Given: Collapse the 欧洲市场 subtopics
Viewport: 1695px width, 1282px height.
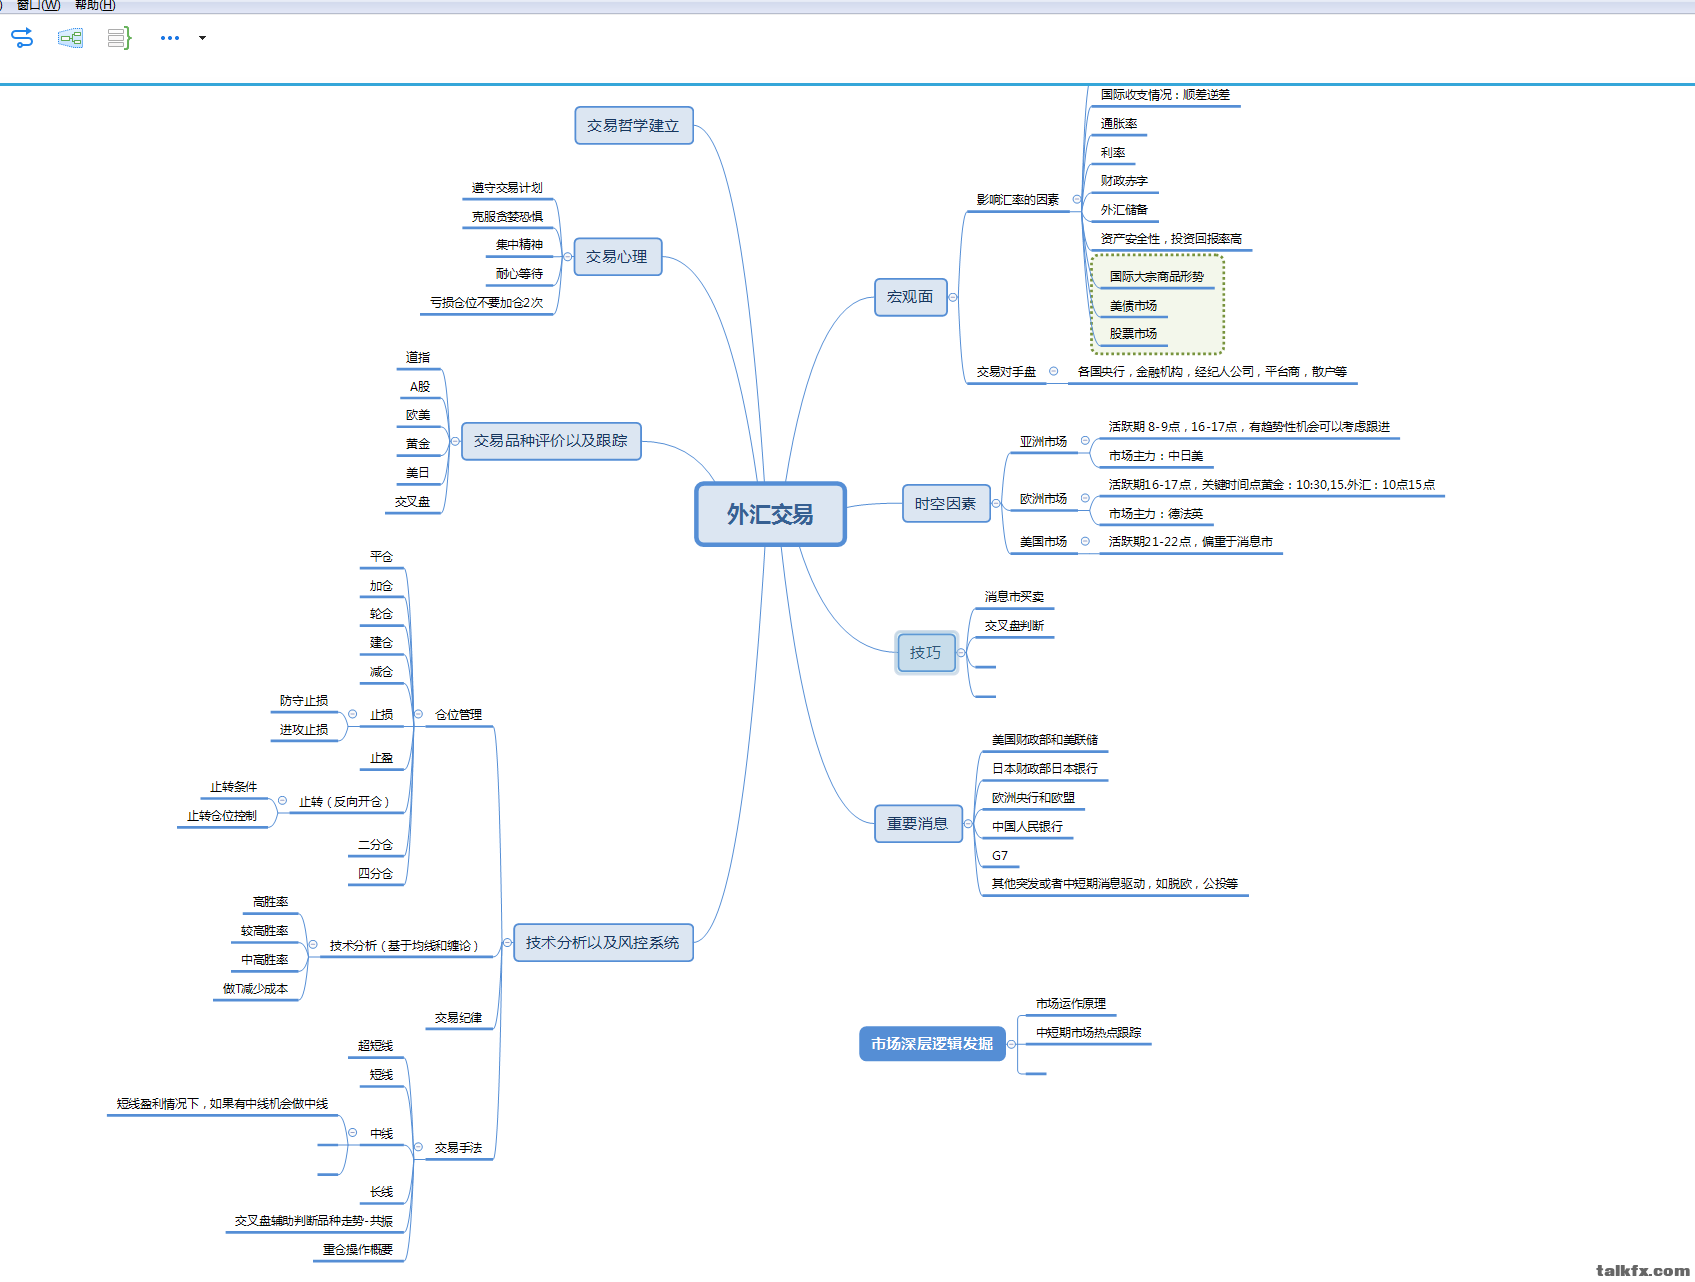Looking at the screenshot, I should (1085, 498).
